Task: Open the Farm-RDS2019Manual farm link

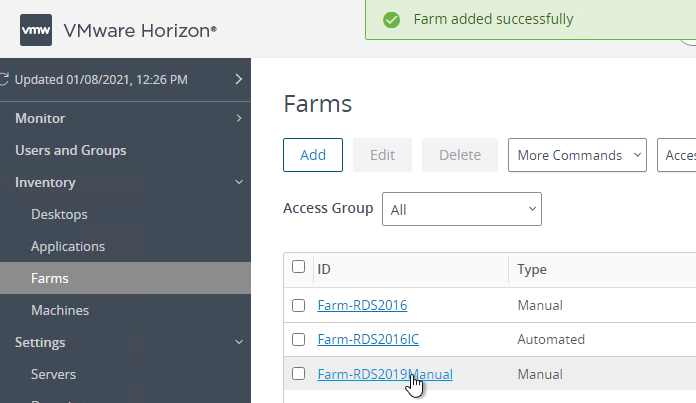Action: tap(385, 374)
